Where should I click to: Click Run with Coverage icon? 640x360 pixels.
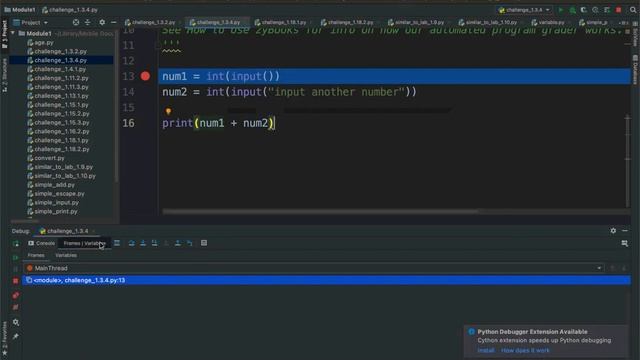click(x=584, y=10)
